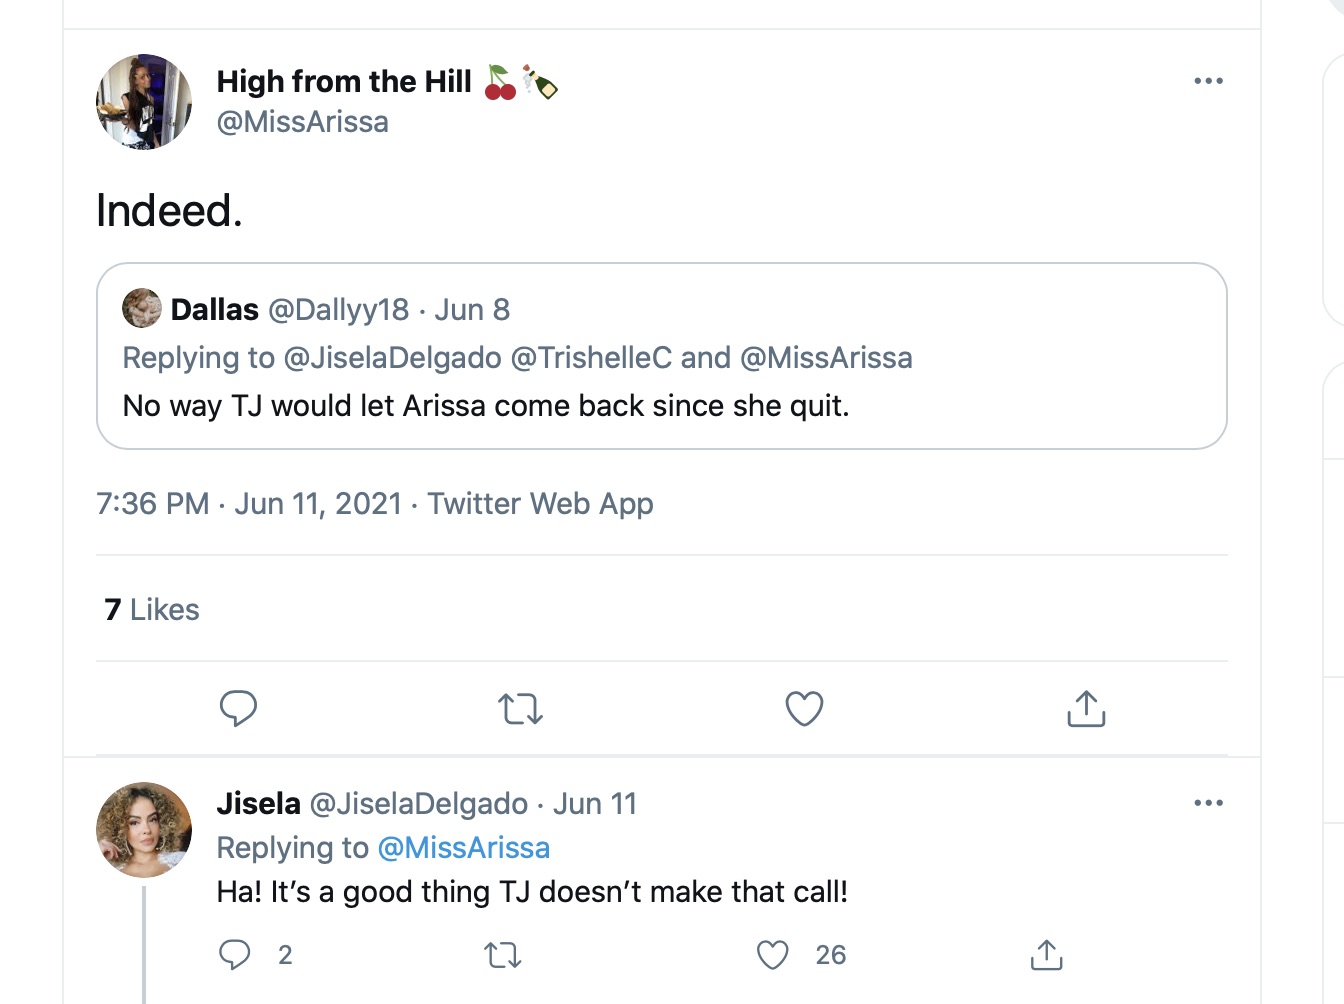
Task: Like Jisela's reply with 26 likes
Action: [772, 955]
